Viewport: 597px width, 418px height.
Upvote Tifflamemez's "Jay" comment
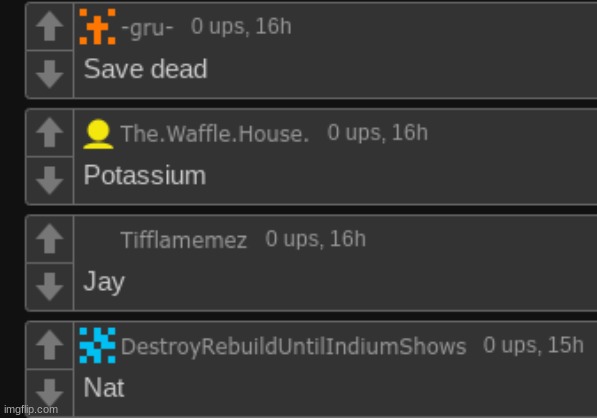pos(49,238)
